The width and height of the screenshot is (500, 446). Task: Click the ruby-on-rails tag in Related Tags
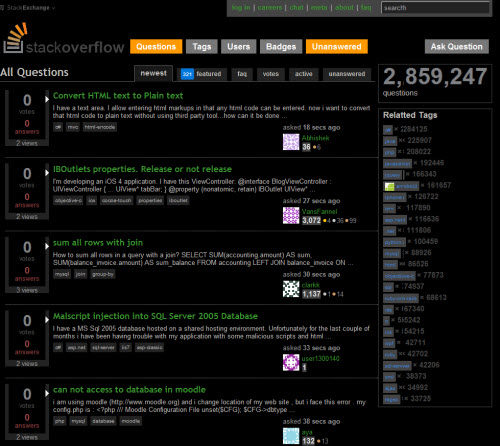400,298
